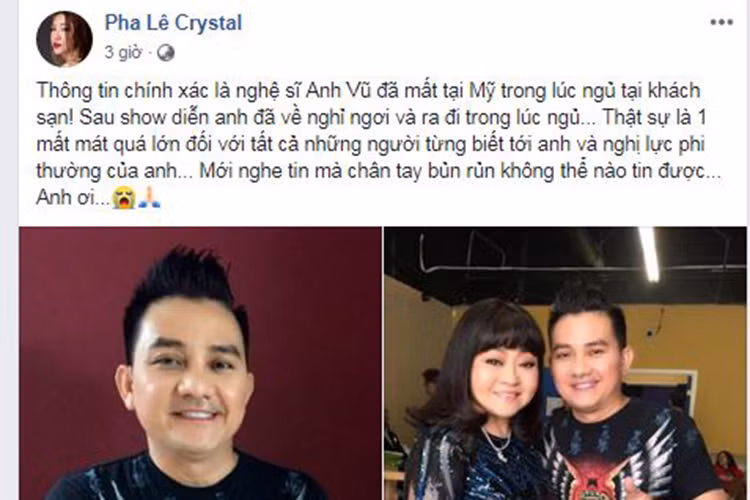Viewport: 750px width, 500px height.
Task: Open the Pha Lê Crystal profile link
Action: [x=173, y=22]
